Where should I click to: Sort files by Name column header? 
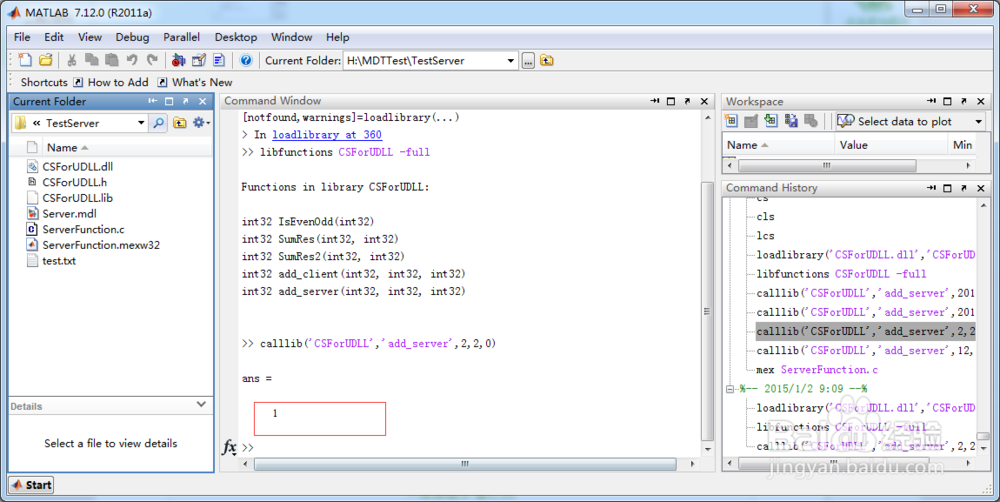pos(66,147)
